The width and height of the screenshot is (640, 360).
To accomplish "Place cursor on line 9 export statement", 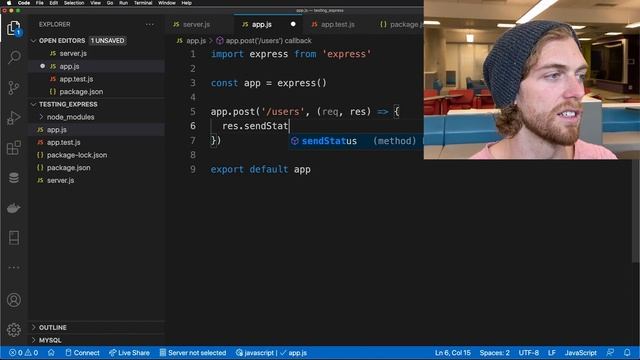I will point(260,169).
